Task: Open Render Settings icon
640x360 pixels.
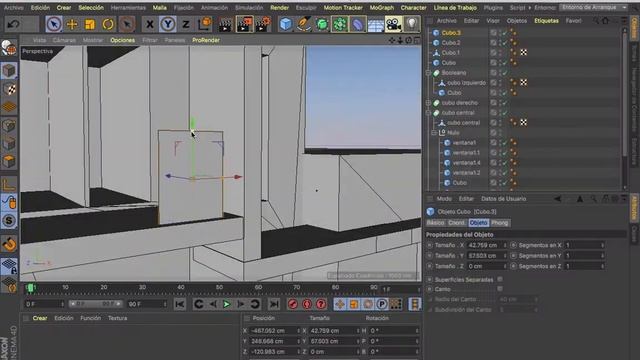Action: (x=263, y=24)
